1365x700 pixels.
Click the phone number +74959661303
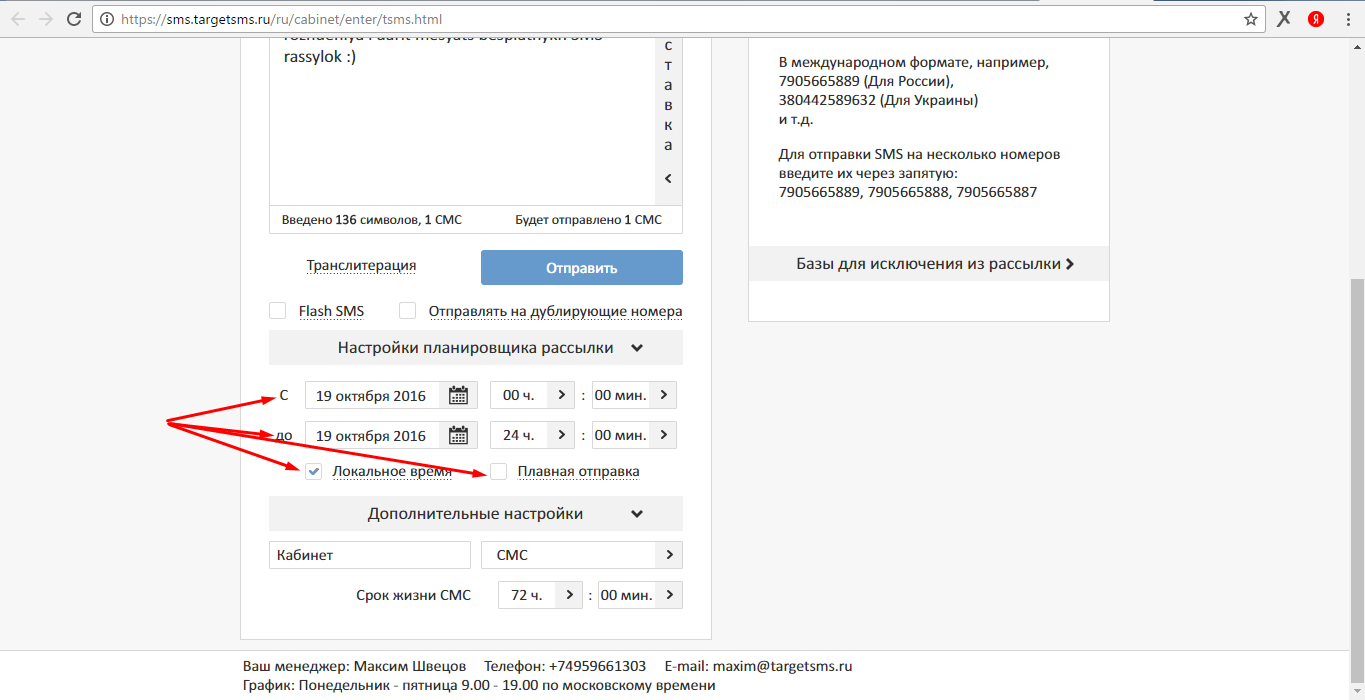[x=597, y=666]
